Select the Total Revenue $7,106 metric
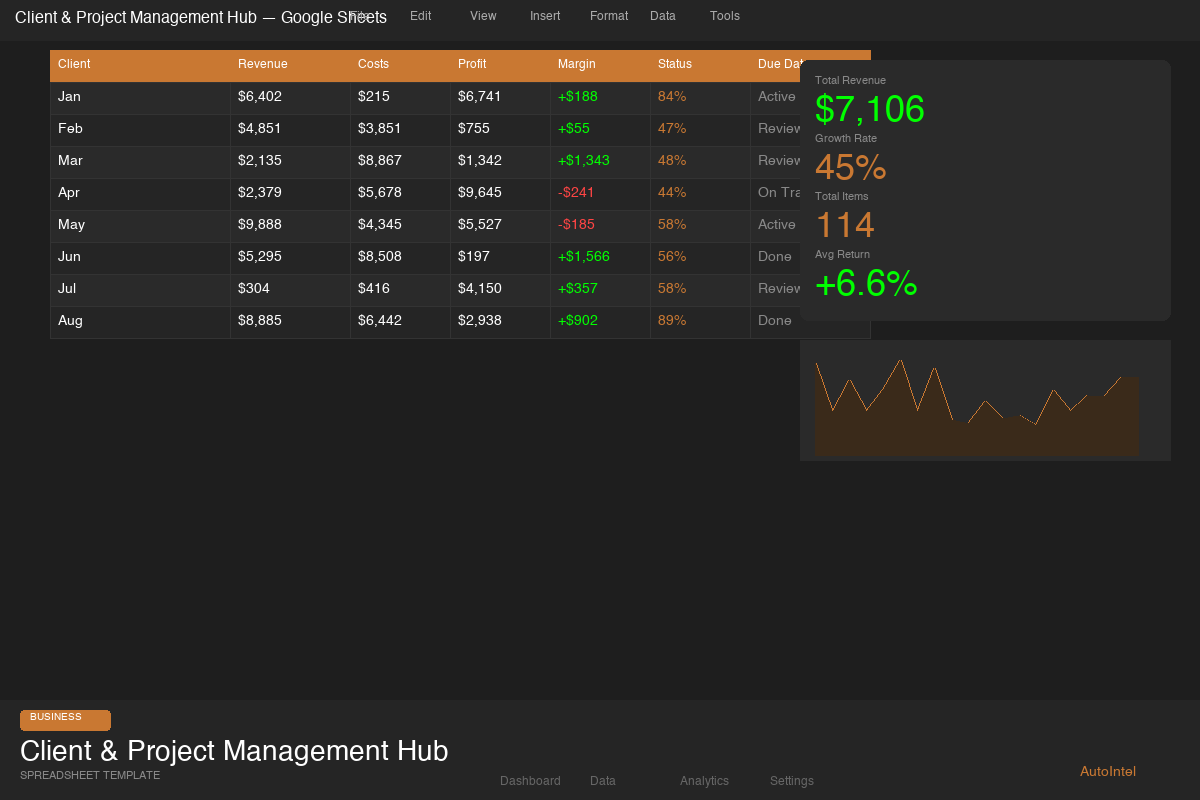Image resolution: width=1200 pixels, height=800 pixels. [x=869, y=109]
